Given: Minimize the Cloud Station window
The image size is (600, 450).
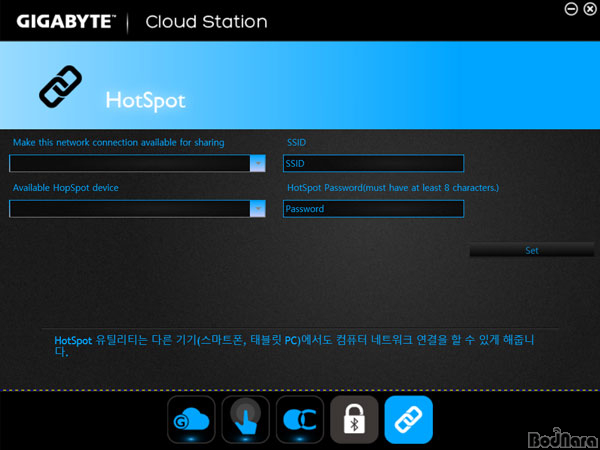Looking at the screenshot, I should (x=571, y=9).
